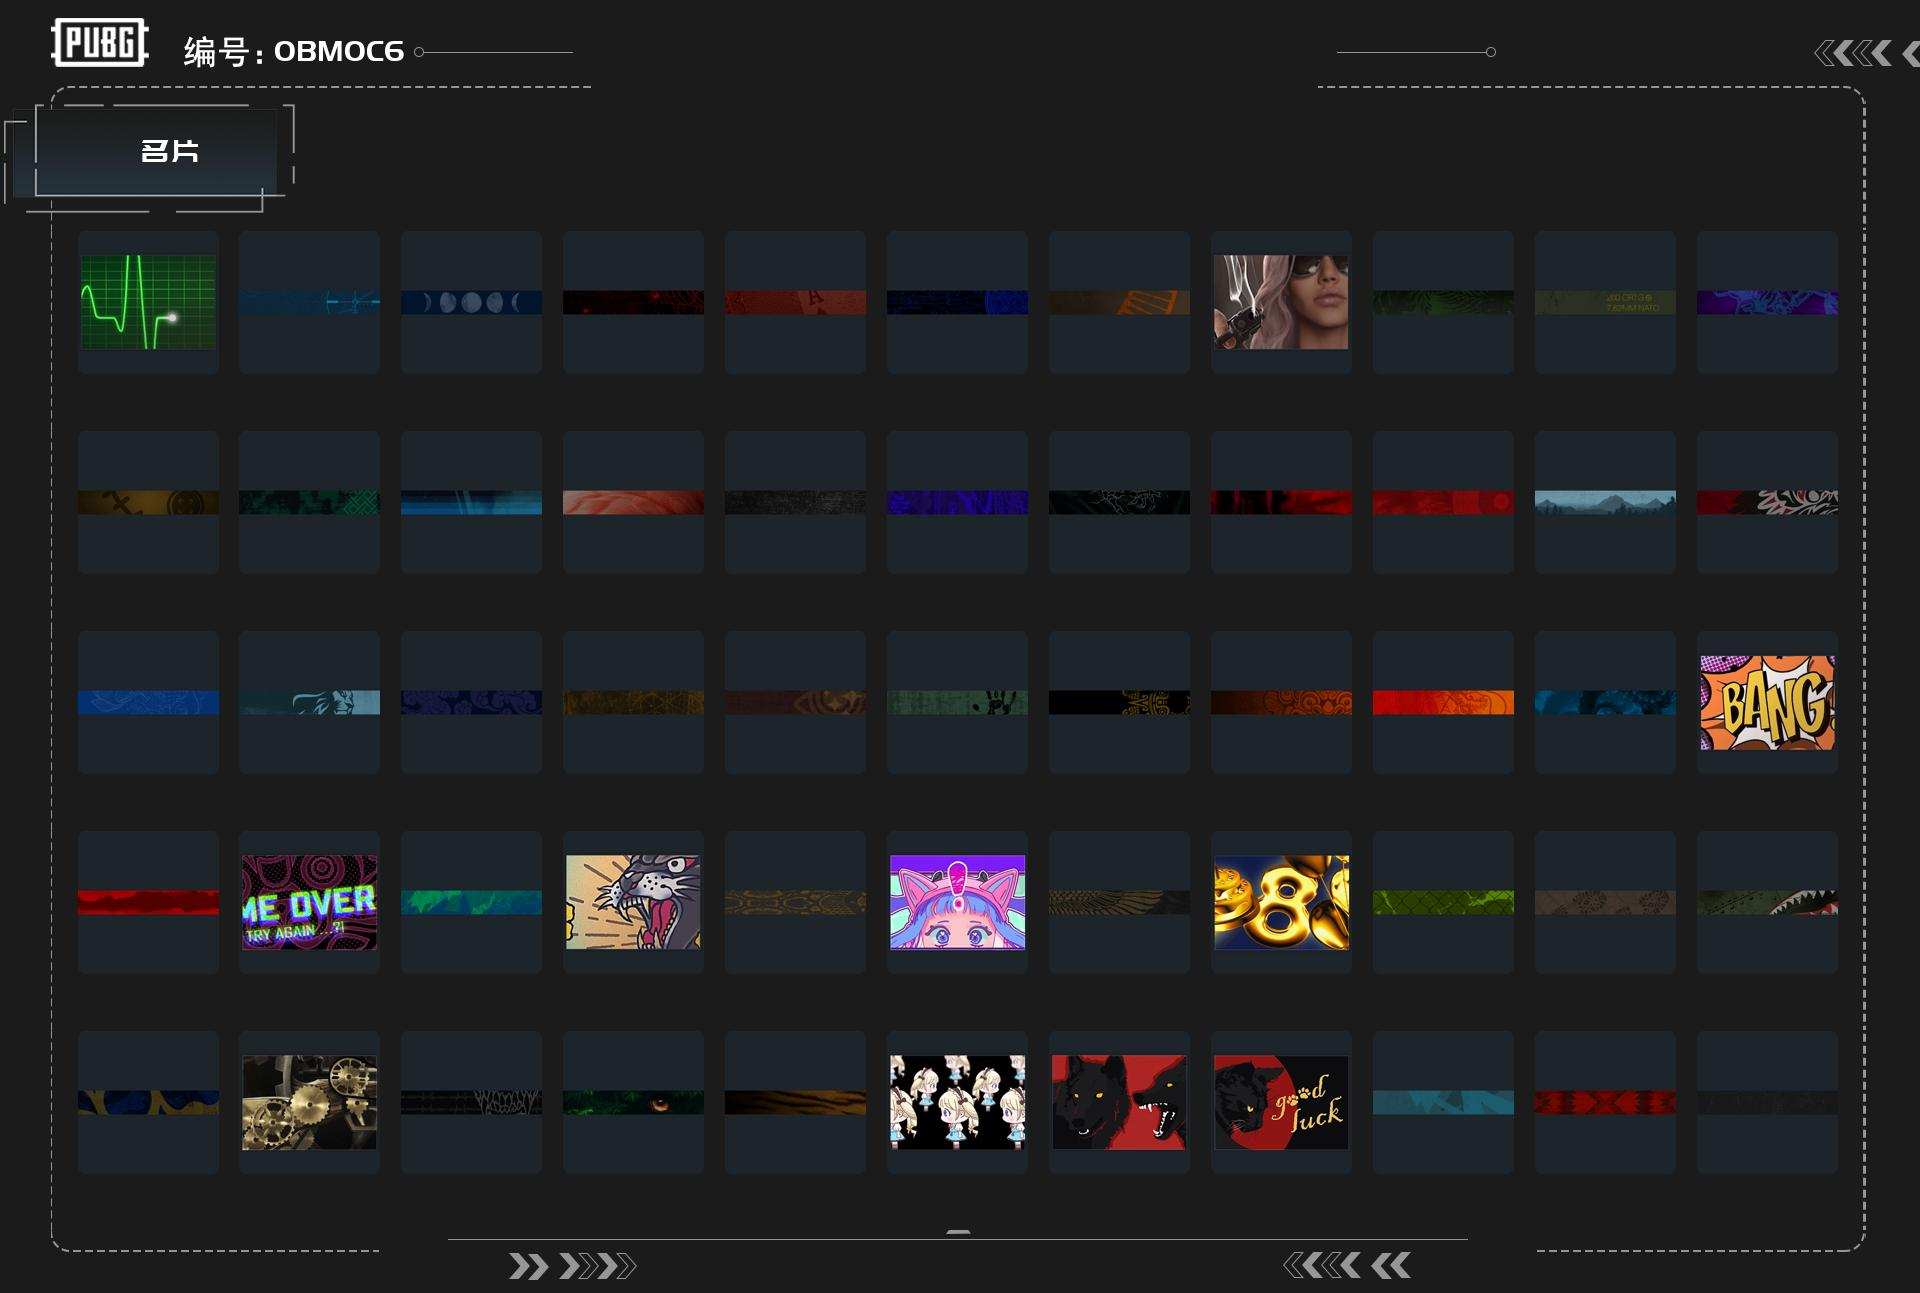Choose the golden 8 coins nameplate
This screenshot has height=1293, width=1920.
(1281, 902)
